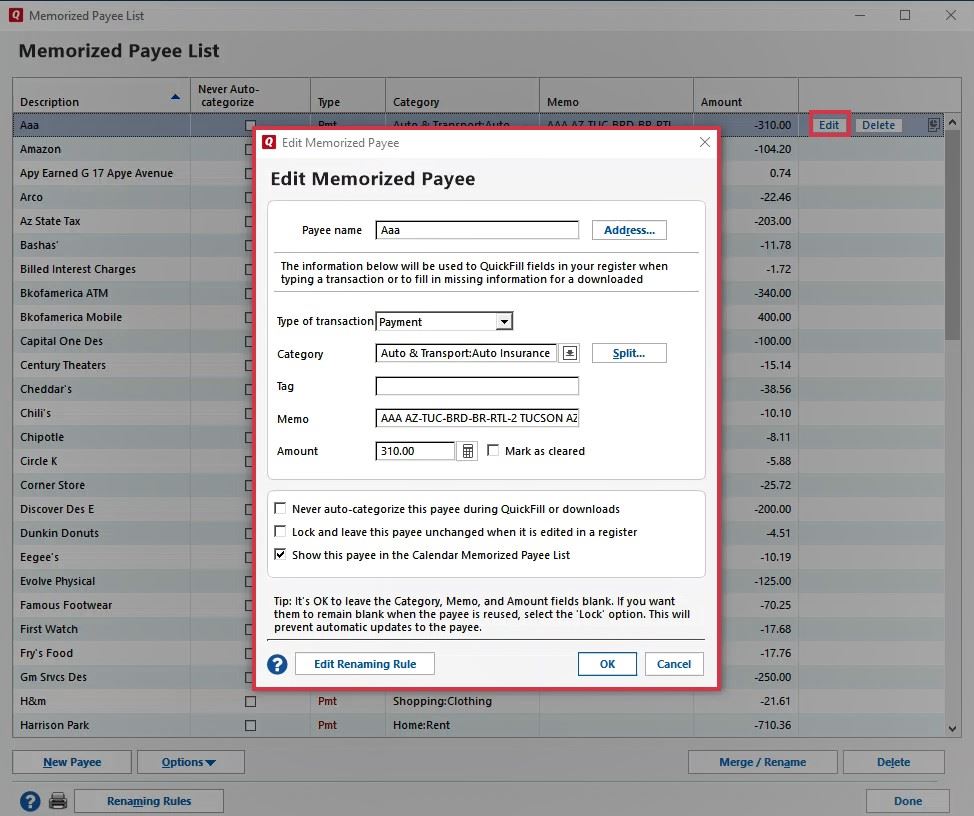Enable Never auto-categorize this payee option
Viewport: 974px width, 816px height.
(281, 509)
